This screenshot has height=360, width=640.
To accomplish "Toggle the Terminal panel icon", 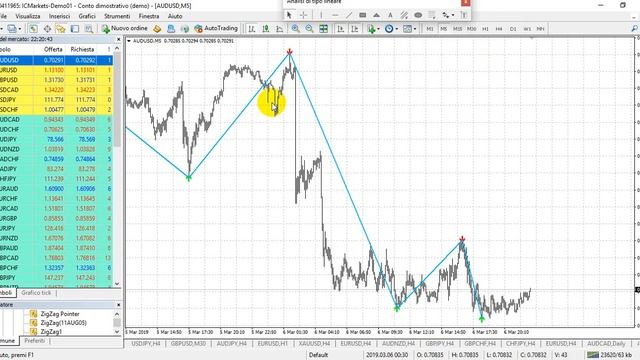I will tap(75, 29).
